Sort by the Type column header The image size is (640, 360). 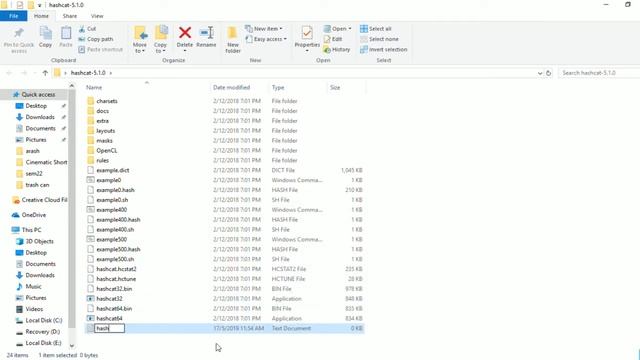(278, 87)
